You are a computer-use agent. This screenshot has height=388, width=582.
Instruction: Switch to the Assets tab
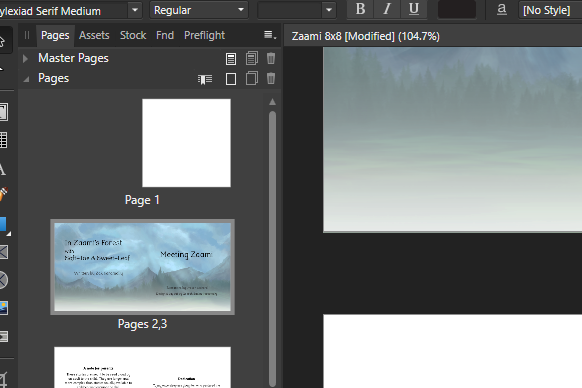point(94,35)
